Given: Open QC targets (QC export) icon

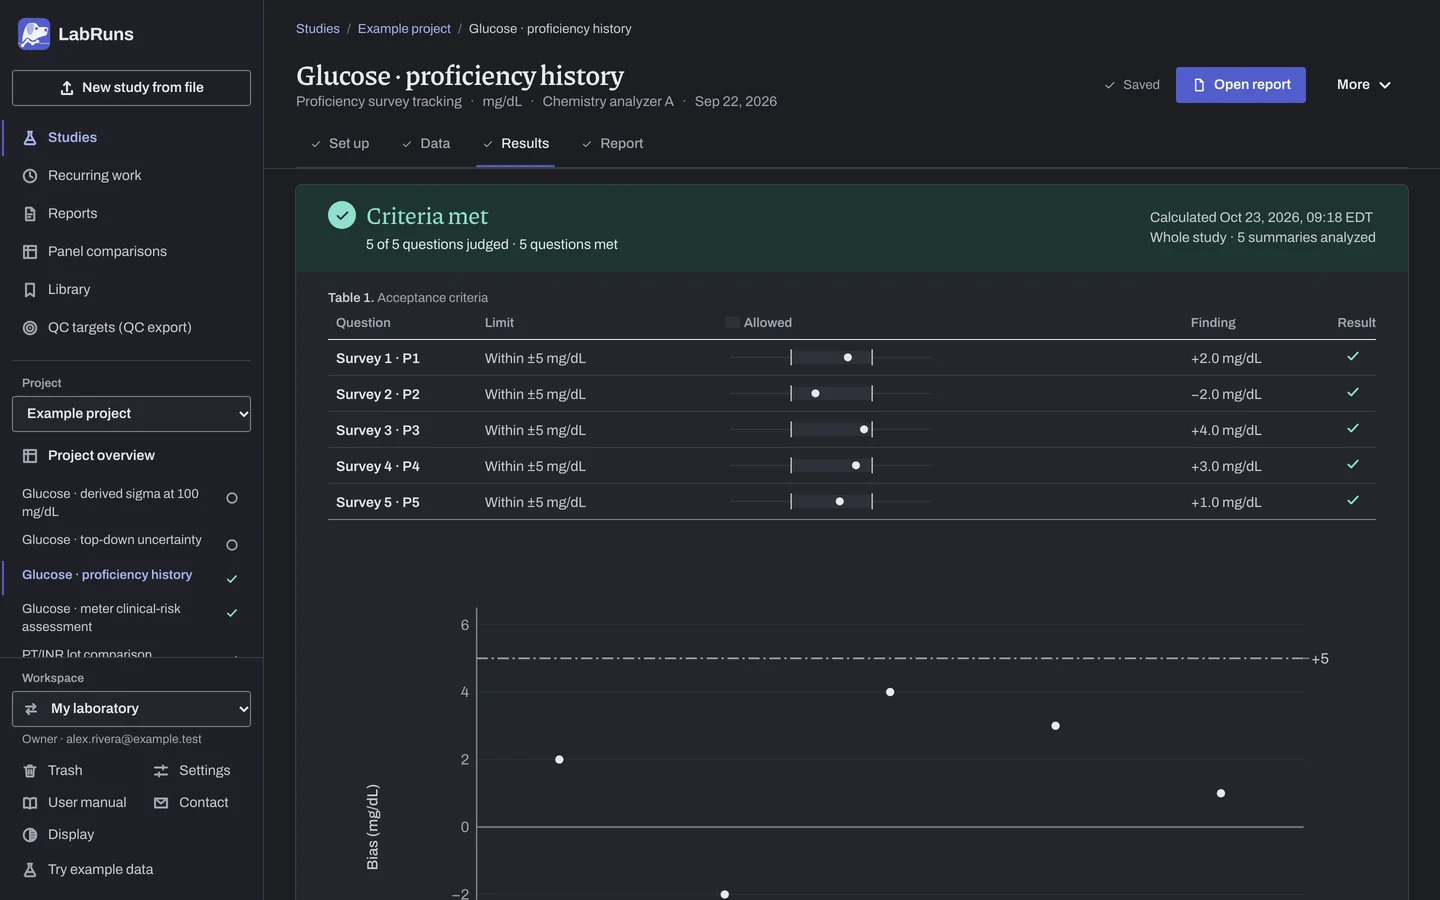Looking at the screenshot, I should (x=30, y=328).
